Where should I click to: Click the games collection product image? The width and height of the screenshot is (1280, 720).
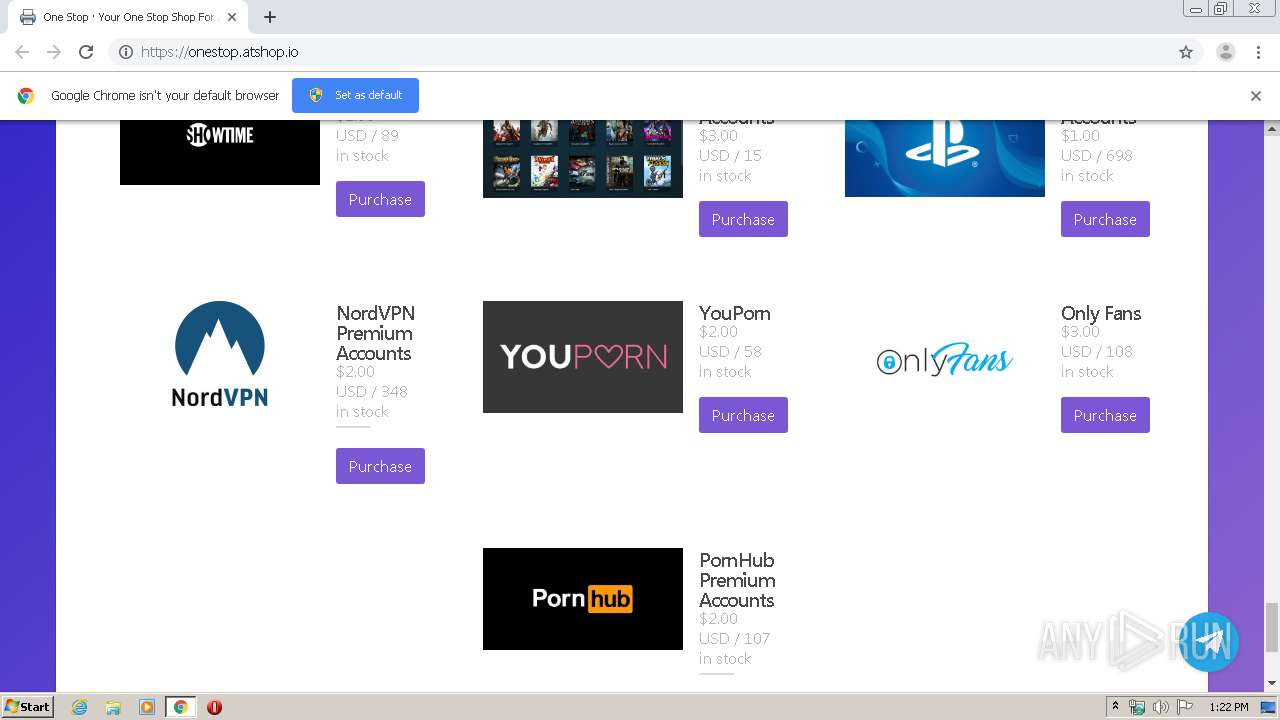[x=583, y=158]
